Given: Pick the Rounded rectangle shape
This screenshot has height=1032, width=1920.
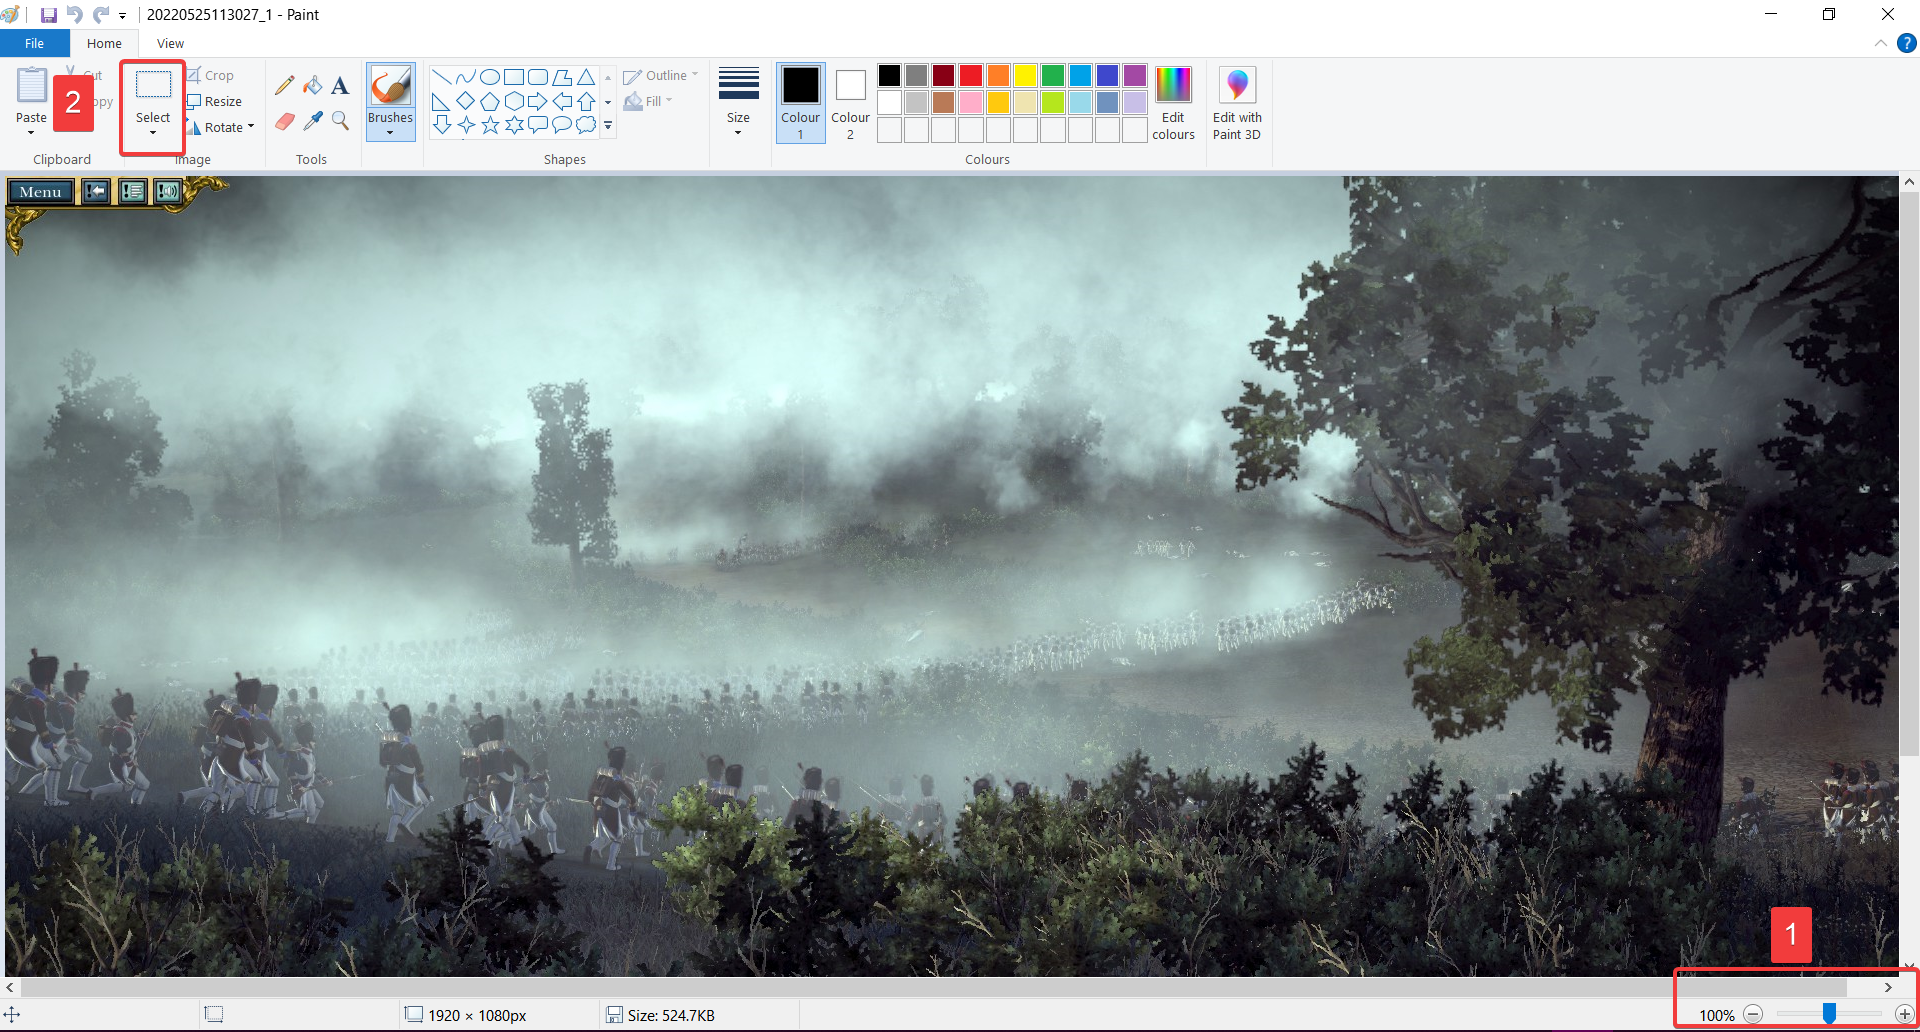Looking at the screenshot, I should pyautogui.click(x=538, y=77).
